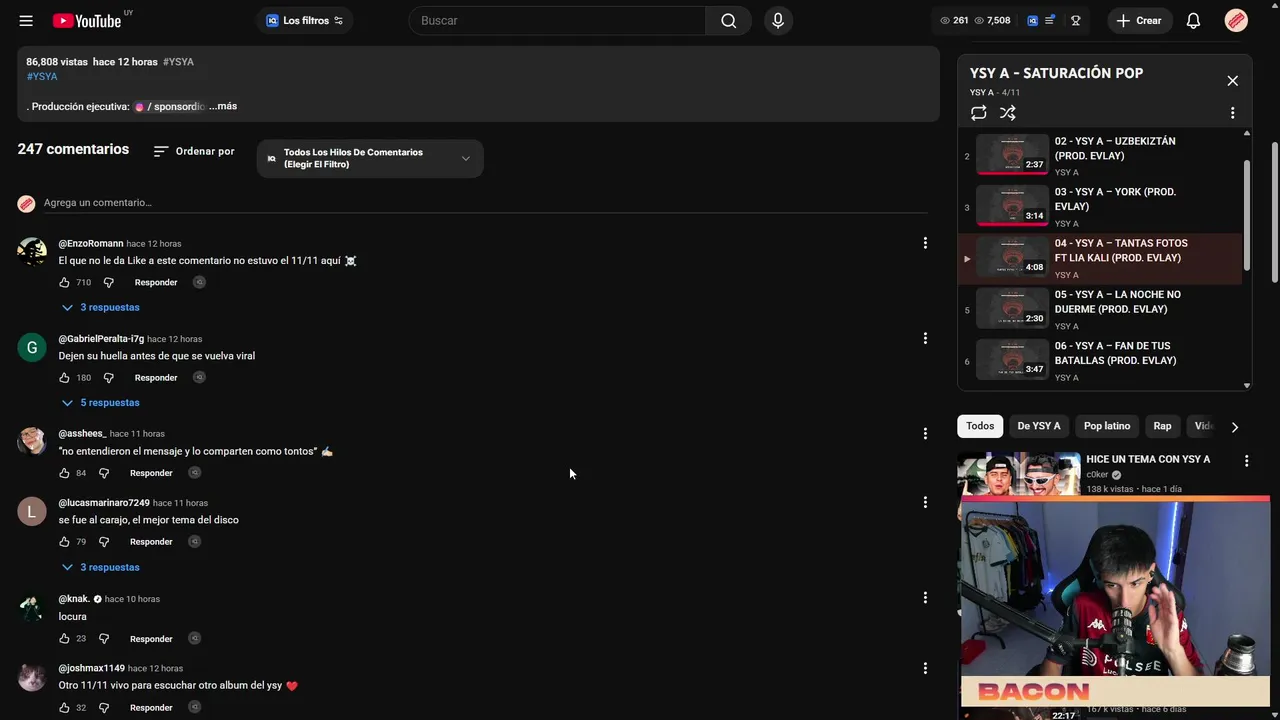1280x720 pixels.
Task: Like the @GabrielPeralta-i7g comment
Action: 64,378
